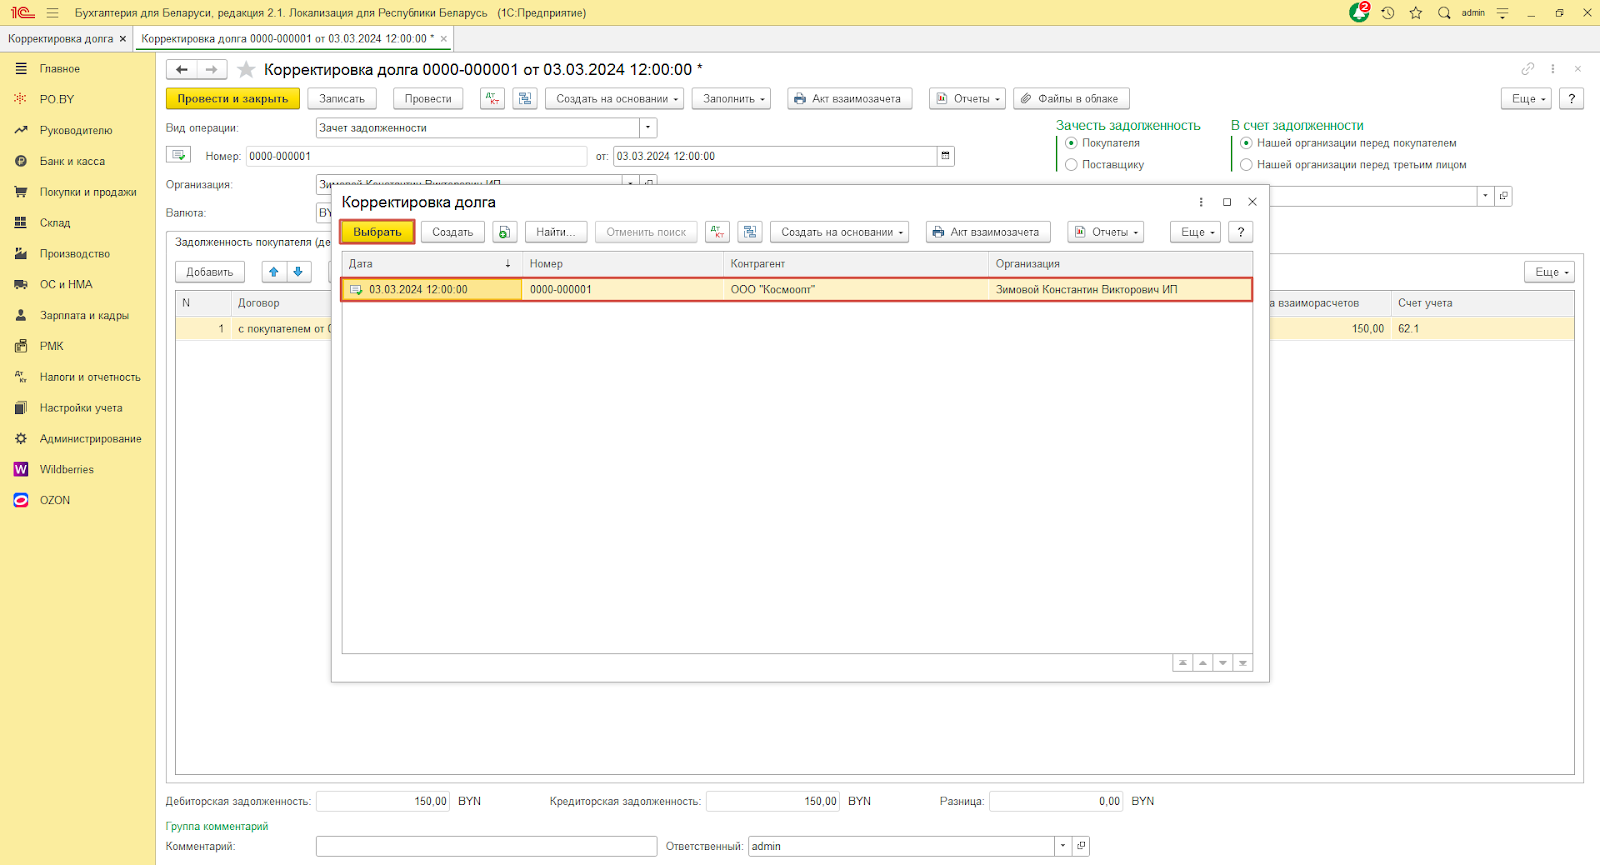Open Отчеты dropdown in dialog
This screenshot has height=865, width=1600.
(1105, 232)
